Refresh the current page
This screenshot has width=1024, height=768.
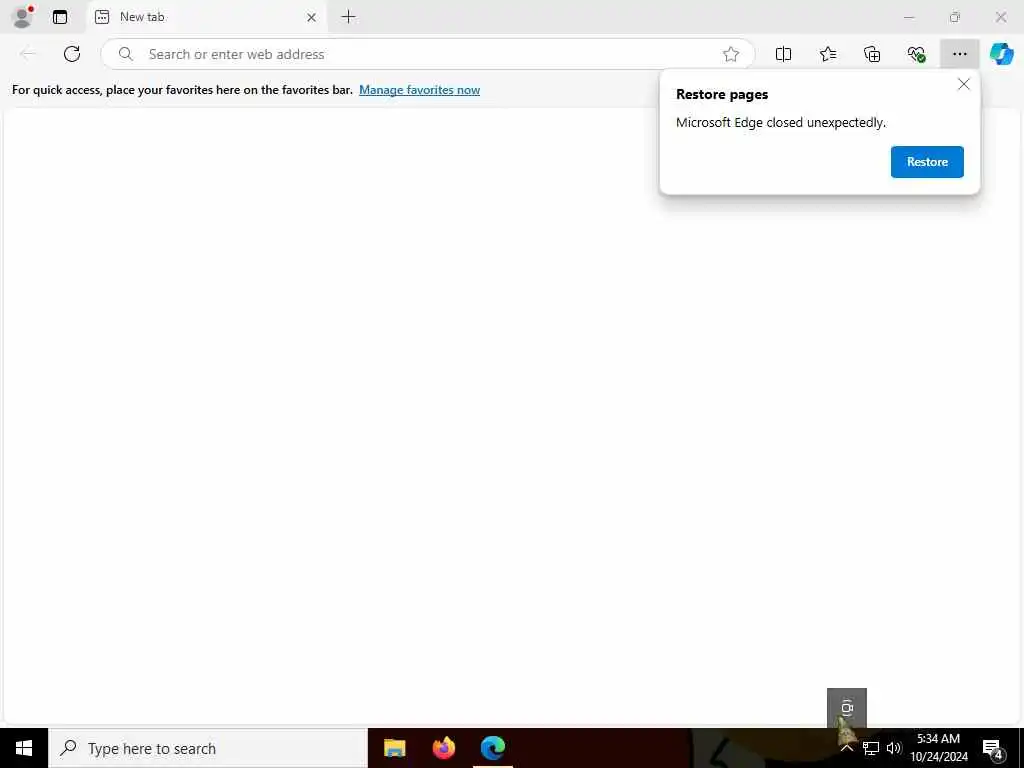(x=72, y=54)
